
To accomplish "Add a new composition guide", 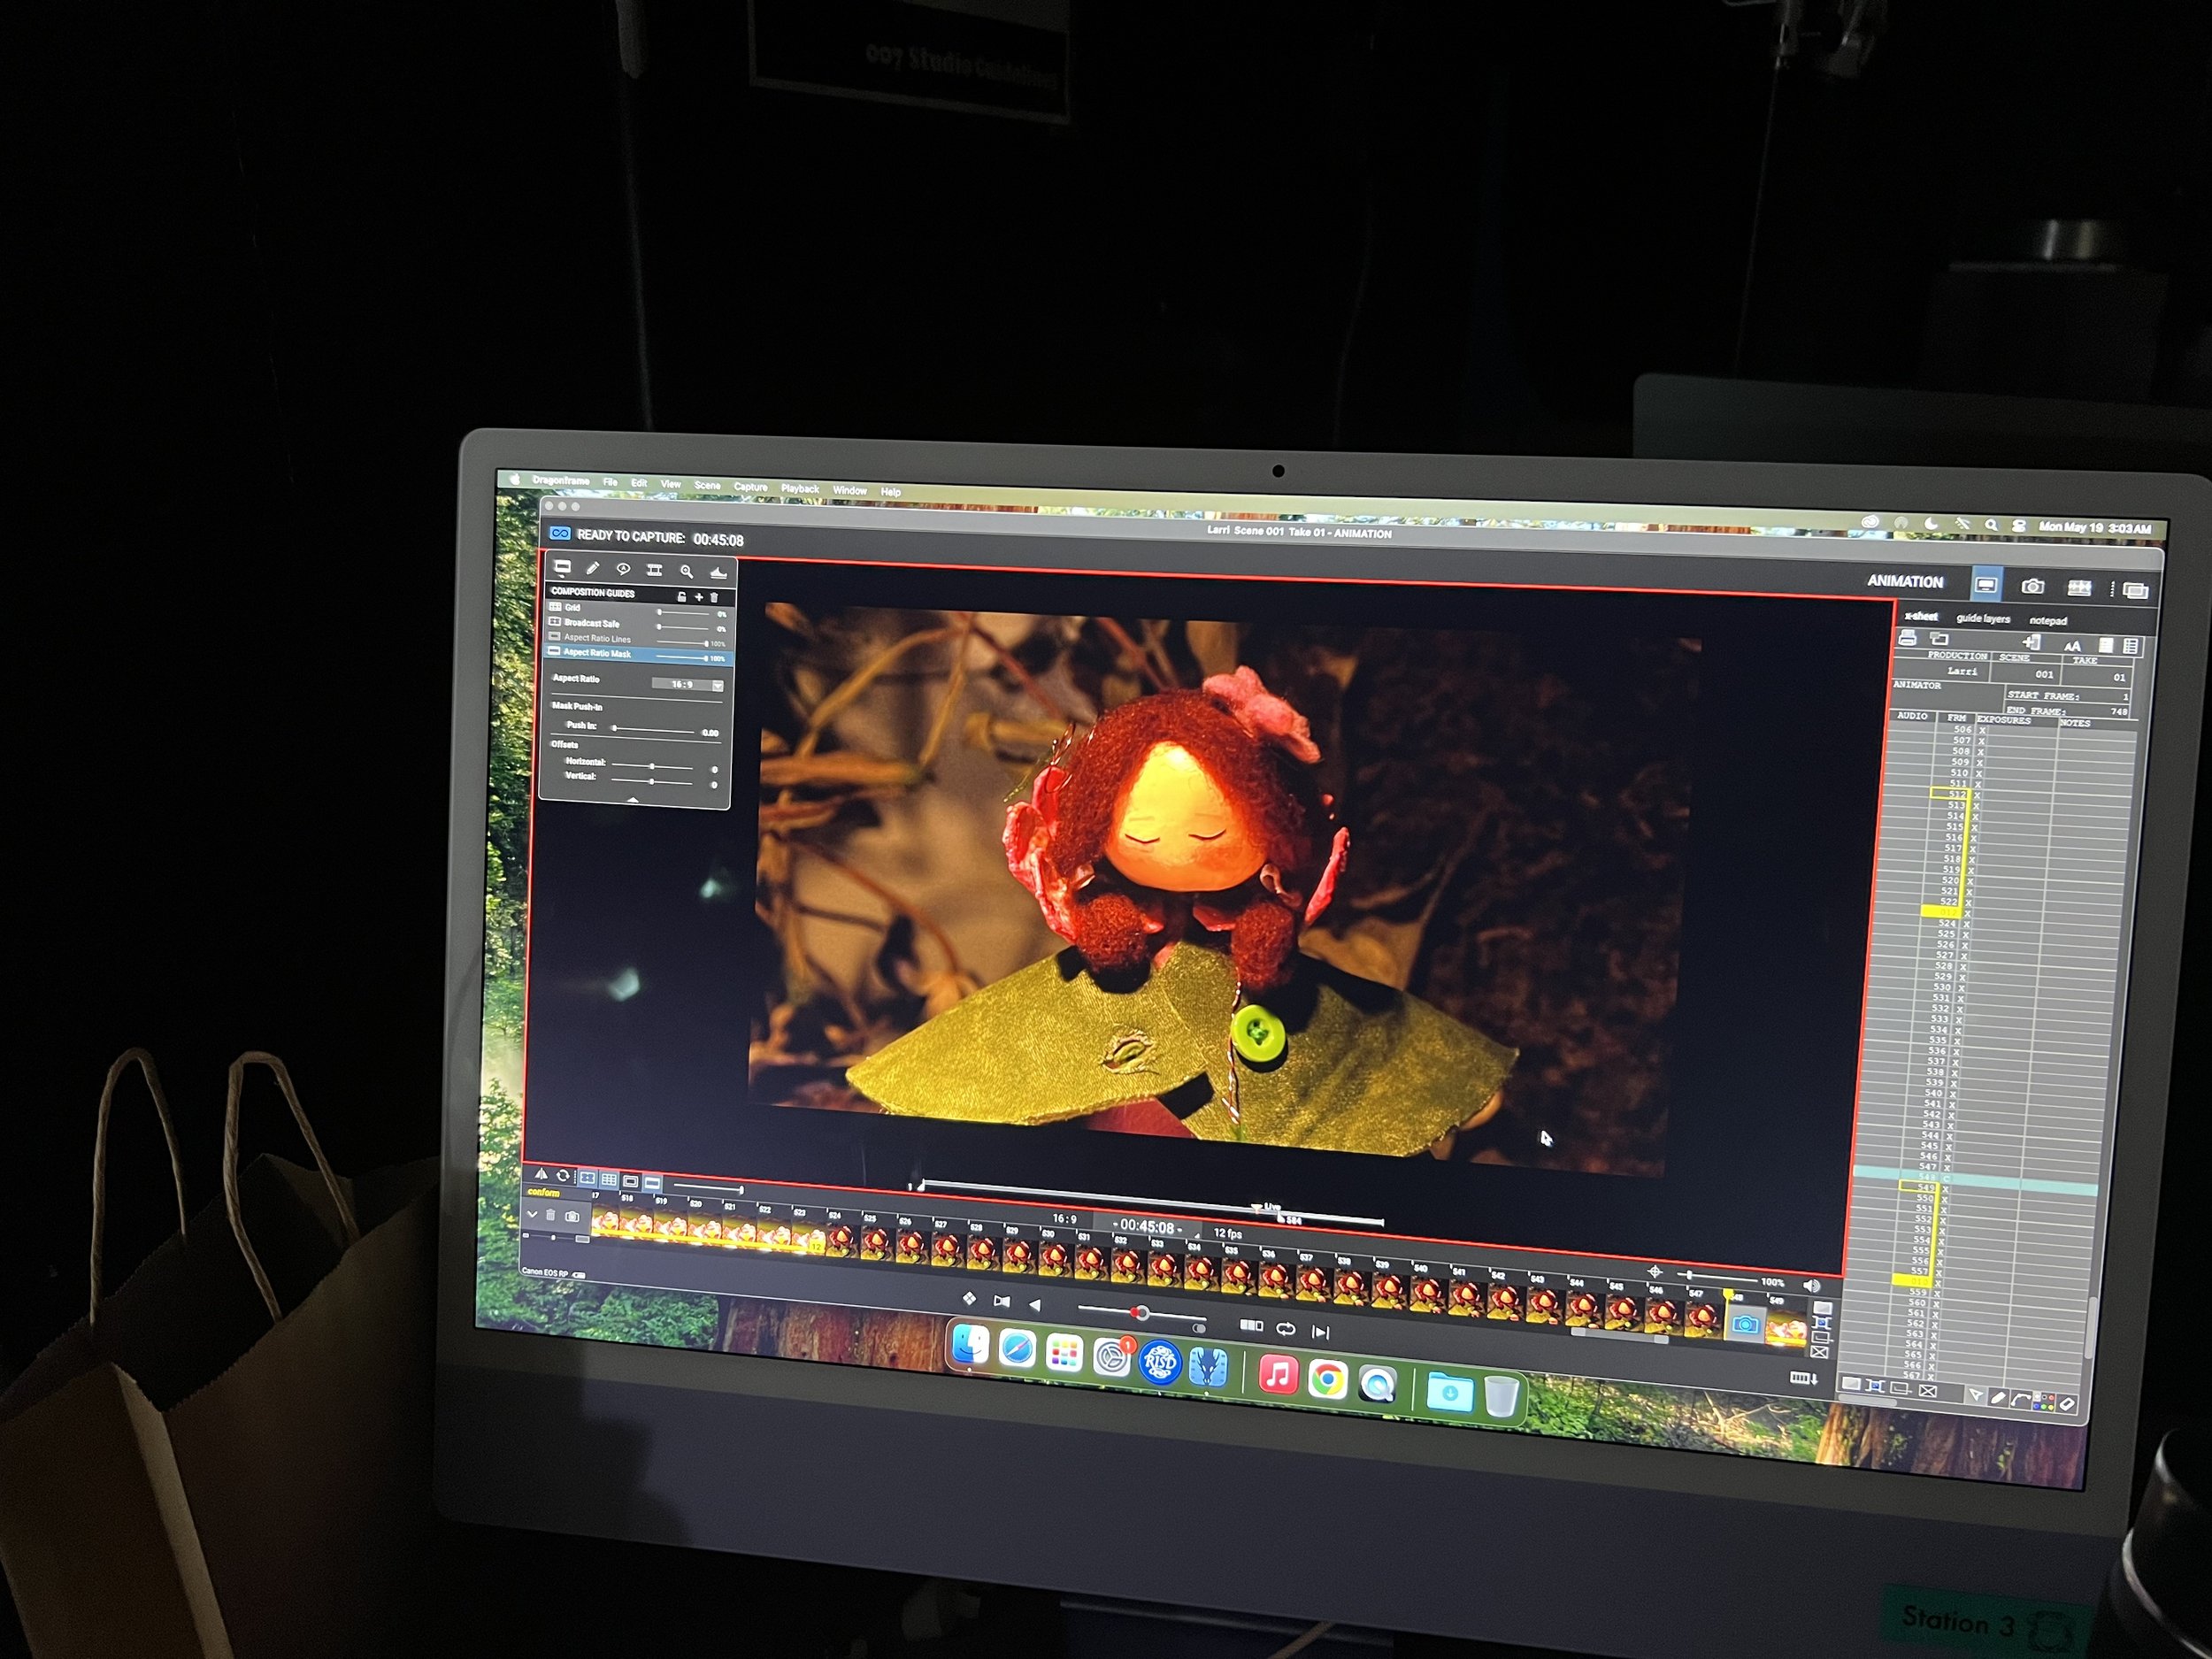I will point(698,597).
